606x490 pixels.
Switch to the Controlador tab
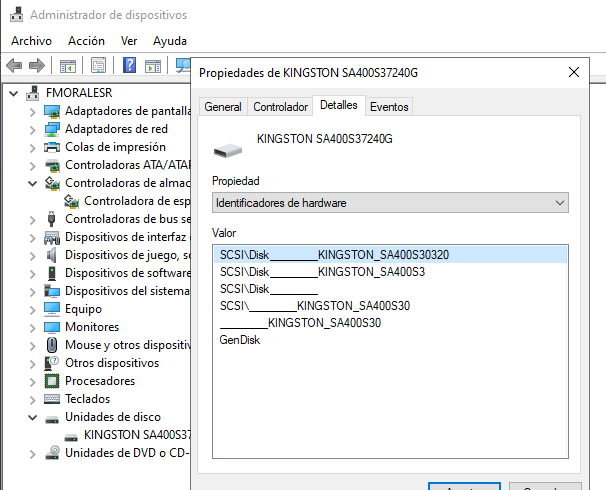(x=280, y=107)
